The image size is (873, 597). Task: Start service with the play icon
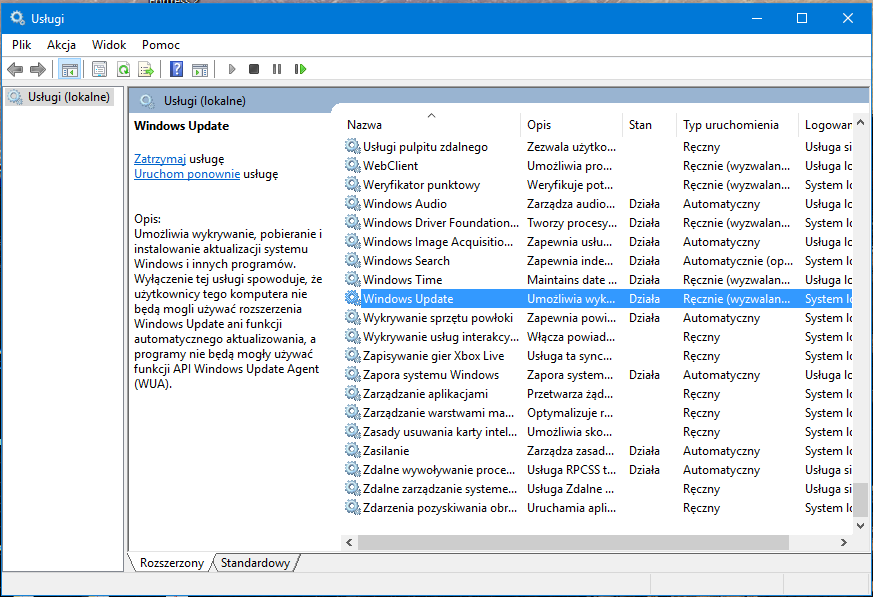pos(232,69)
